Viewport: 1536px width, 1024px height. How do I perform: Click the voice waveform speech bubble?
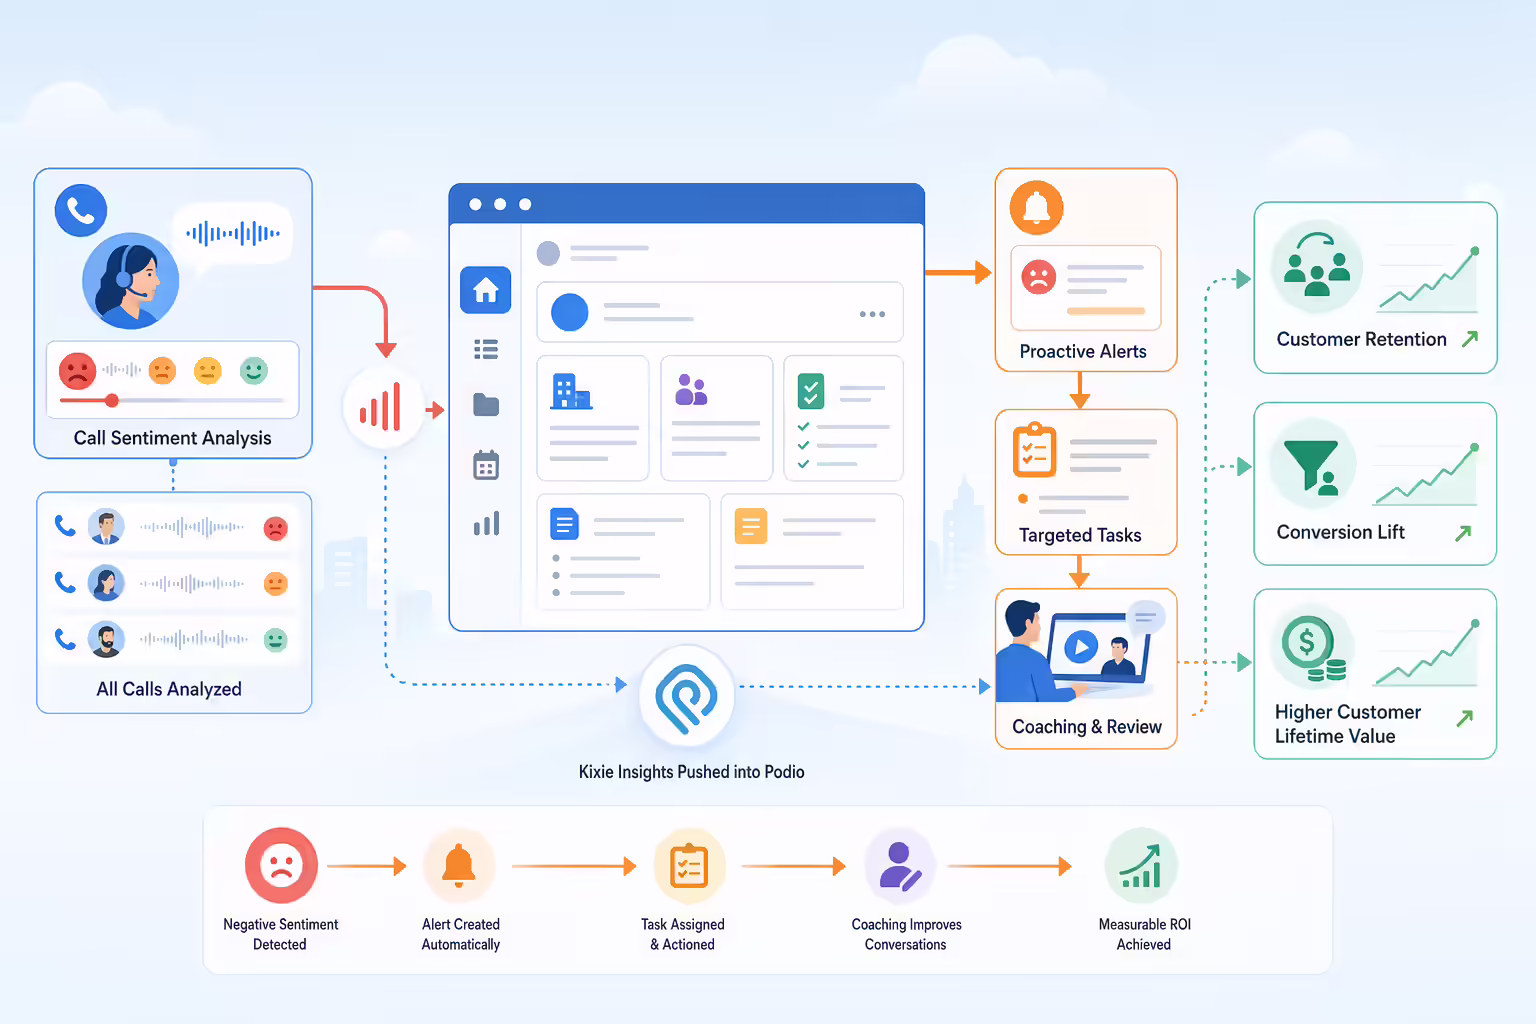click(233, 236)
